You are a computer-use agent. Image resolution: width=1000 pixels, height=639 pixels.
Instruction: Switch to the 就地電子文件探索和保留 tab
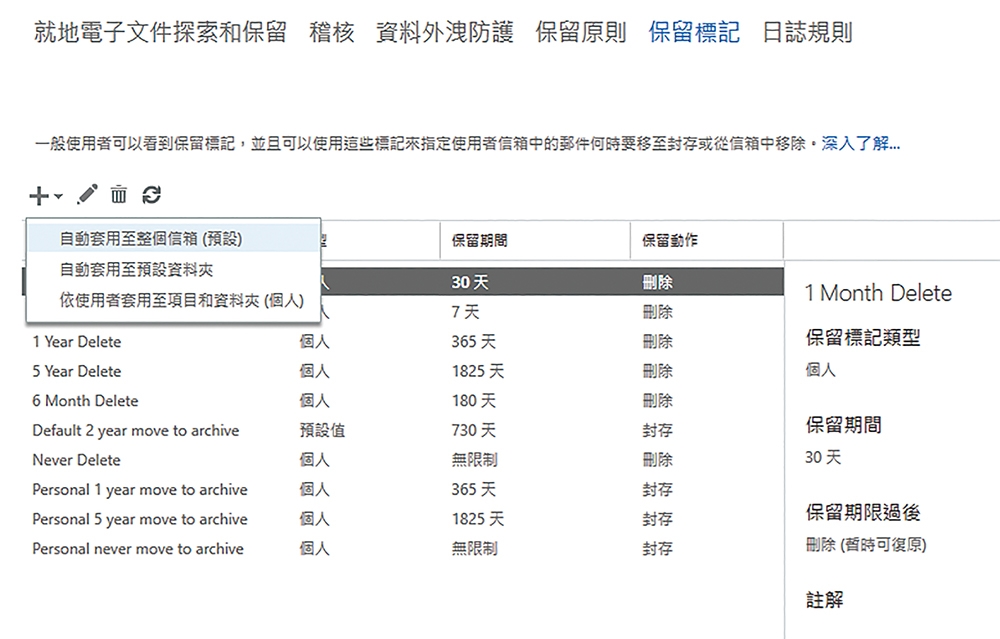160,32
